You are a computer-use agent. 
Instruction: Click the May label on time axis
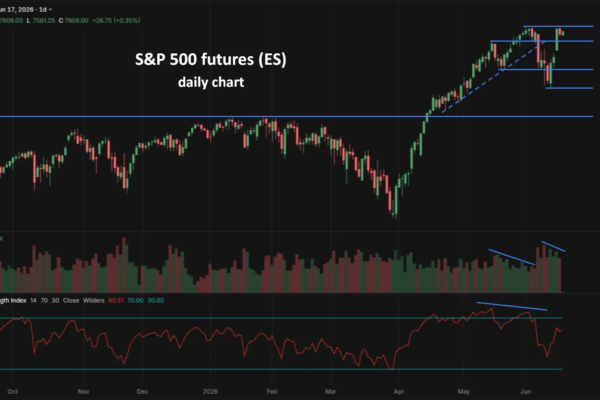(463, 392)
